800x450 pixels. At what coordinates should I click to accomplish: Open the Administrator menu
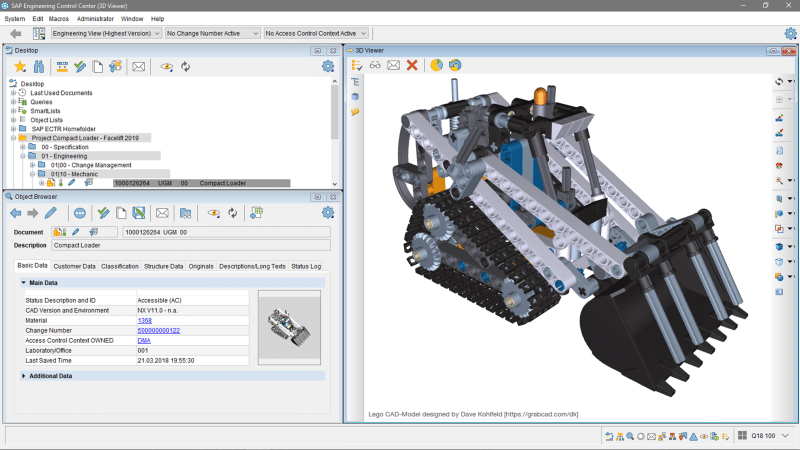(x=95, y=19)
